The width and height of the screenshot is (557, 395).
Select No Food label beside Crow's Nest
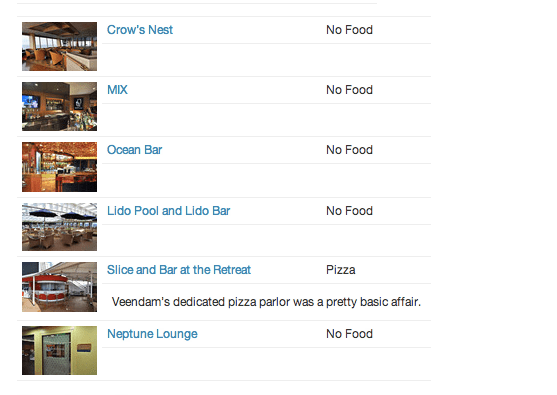point(350,30)
